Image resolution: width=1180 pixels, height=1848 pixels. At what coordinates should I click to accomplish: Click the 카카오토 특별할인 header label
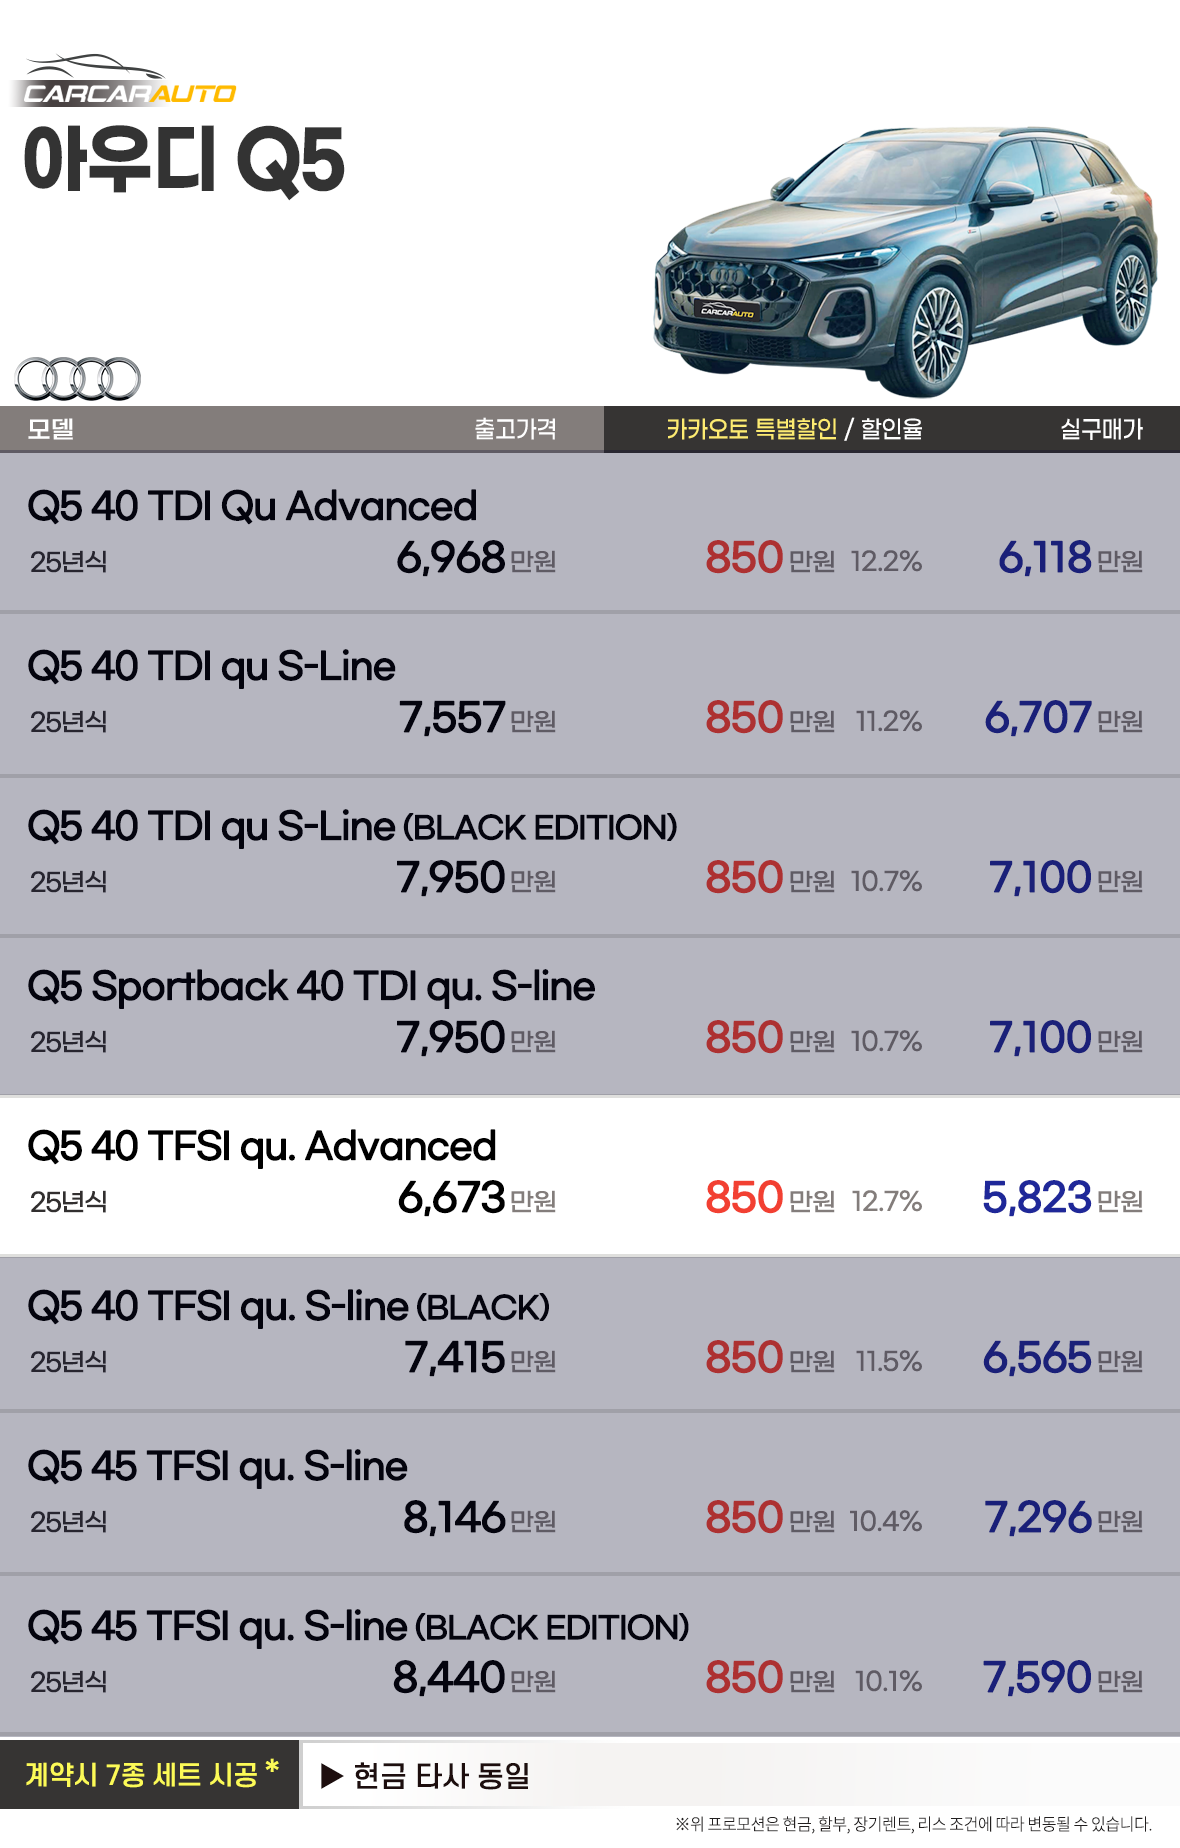(x=751, y=429)
